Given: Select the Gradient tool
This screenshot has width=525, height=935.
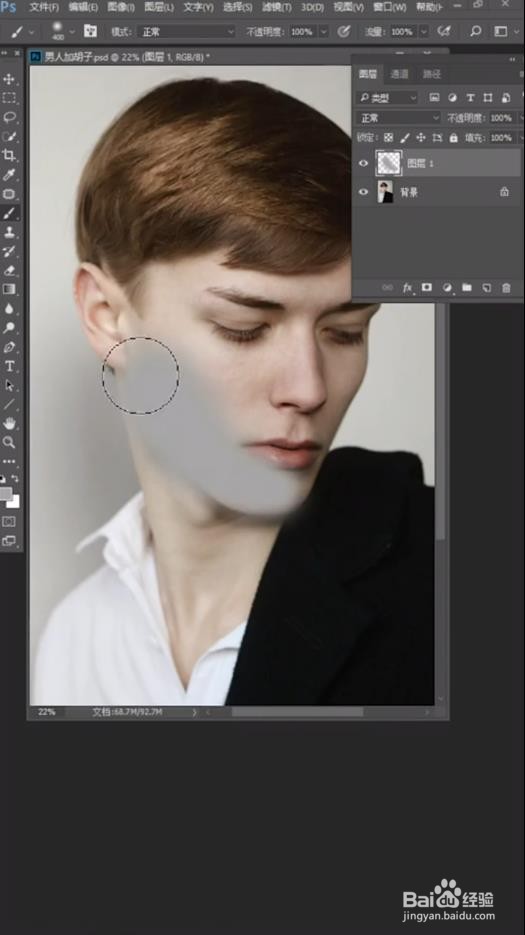Looking at the screenshot, I should tap(9, 289).
